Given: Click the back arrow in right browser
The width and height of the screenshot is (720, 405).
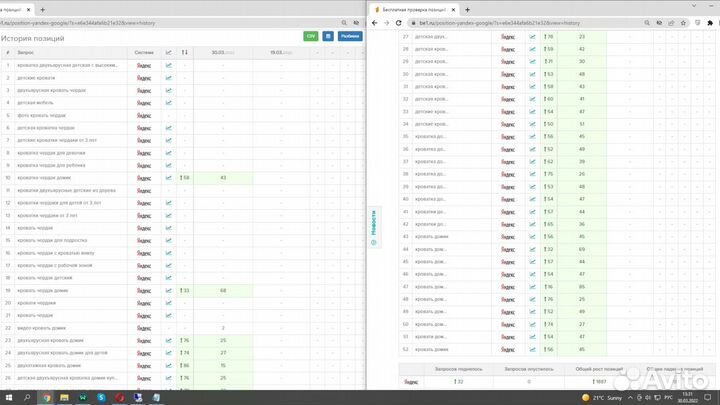Looking at the screenshot, I should coord(375,22).
